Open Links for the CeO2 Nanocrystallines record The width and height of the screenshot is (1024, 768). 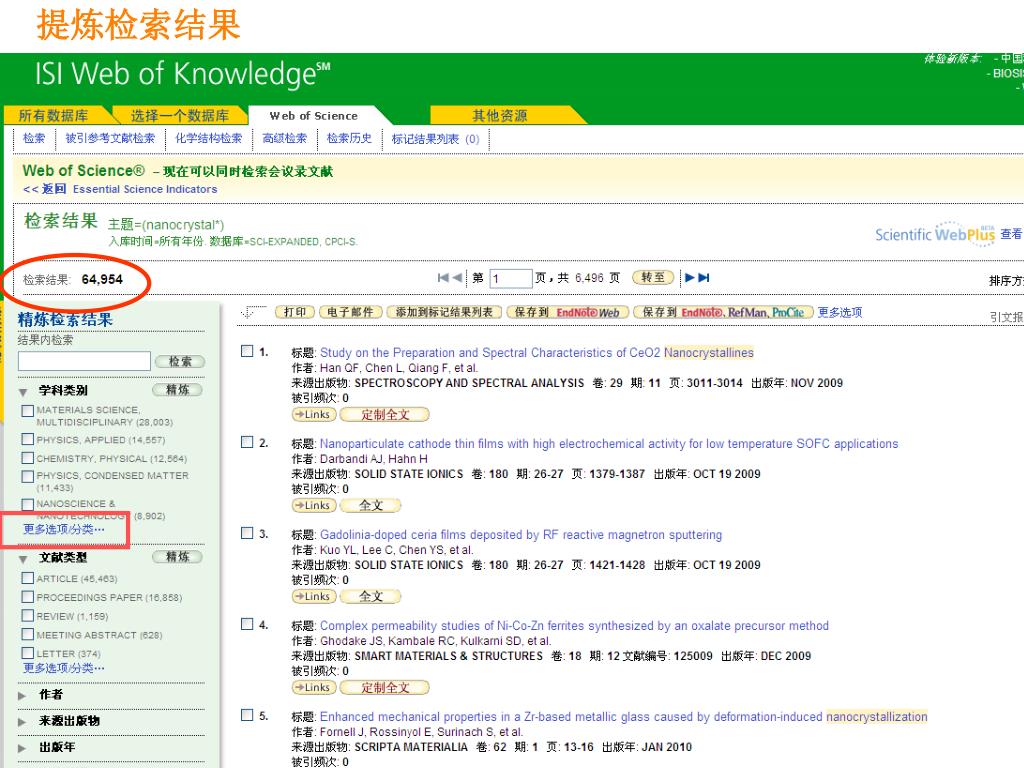tap(314, 415)
